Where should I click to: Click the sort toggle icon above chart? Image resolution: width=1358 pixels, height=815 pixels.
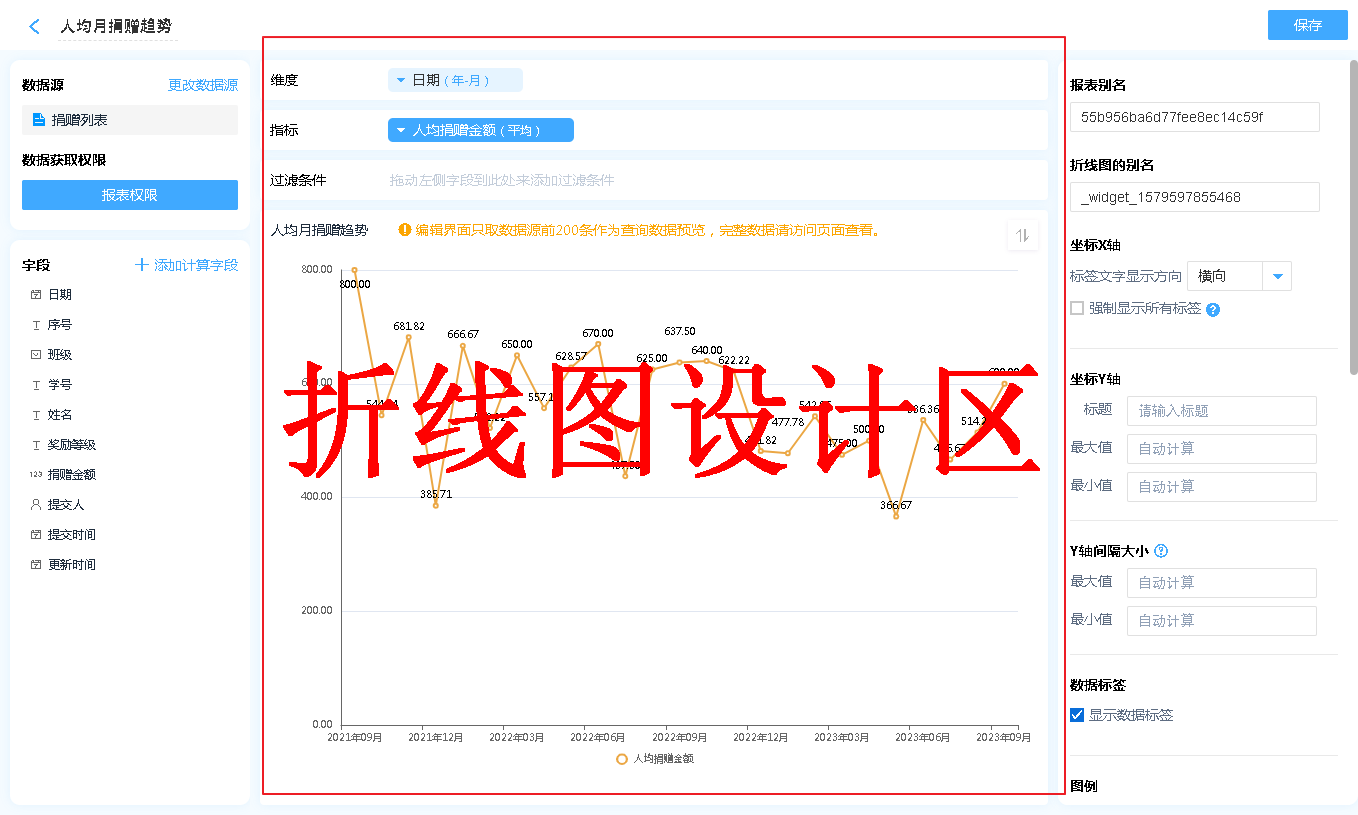[x=1022, y=235]
